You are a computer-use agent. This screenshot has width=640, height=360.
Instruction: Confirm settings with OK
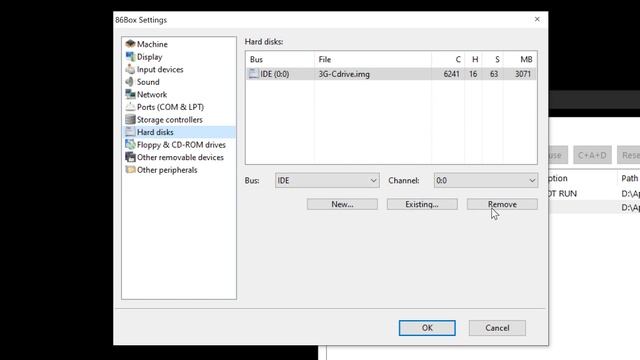(x=427, y=328)
